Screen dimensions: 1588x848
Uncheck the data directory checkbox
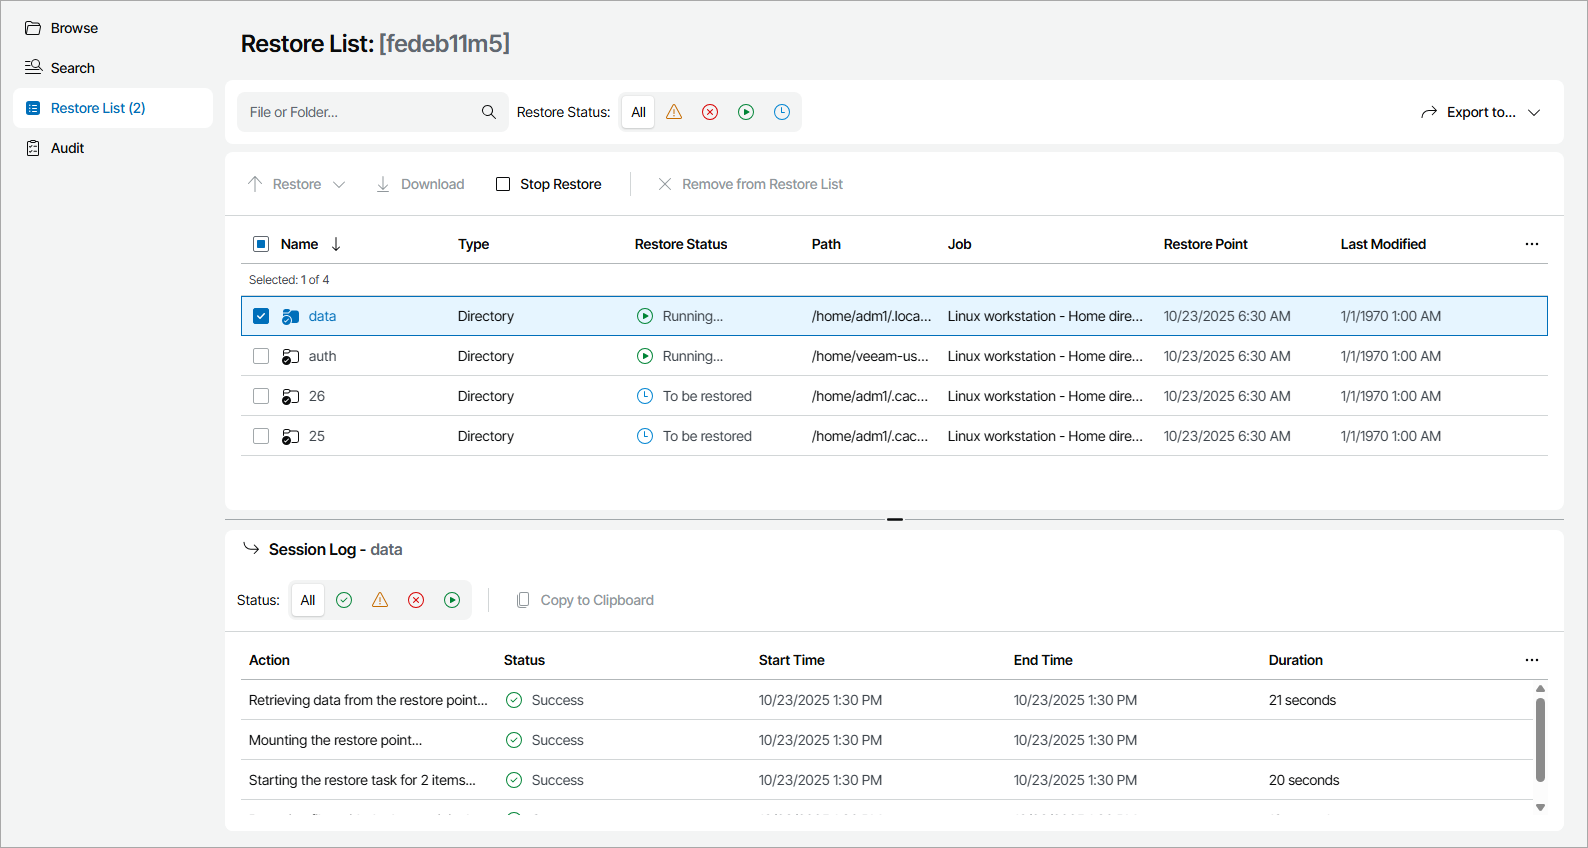(x=261, y=316)
